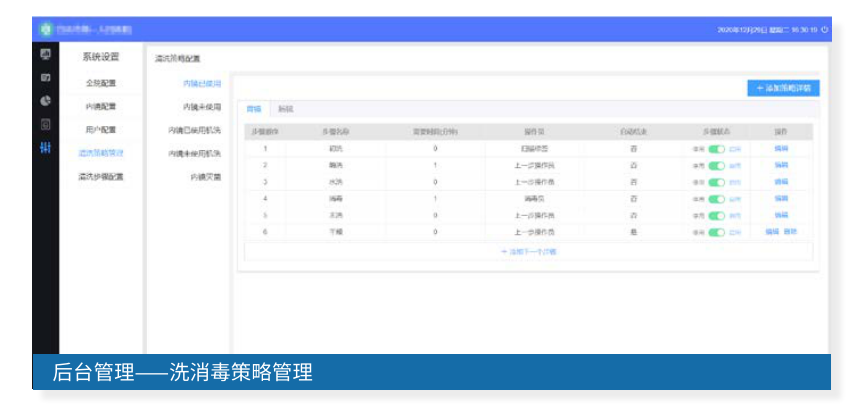
Task: Disable the step 4 消毒 status switch
Action: [717, 199]
